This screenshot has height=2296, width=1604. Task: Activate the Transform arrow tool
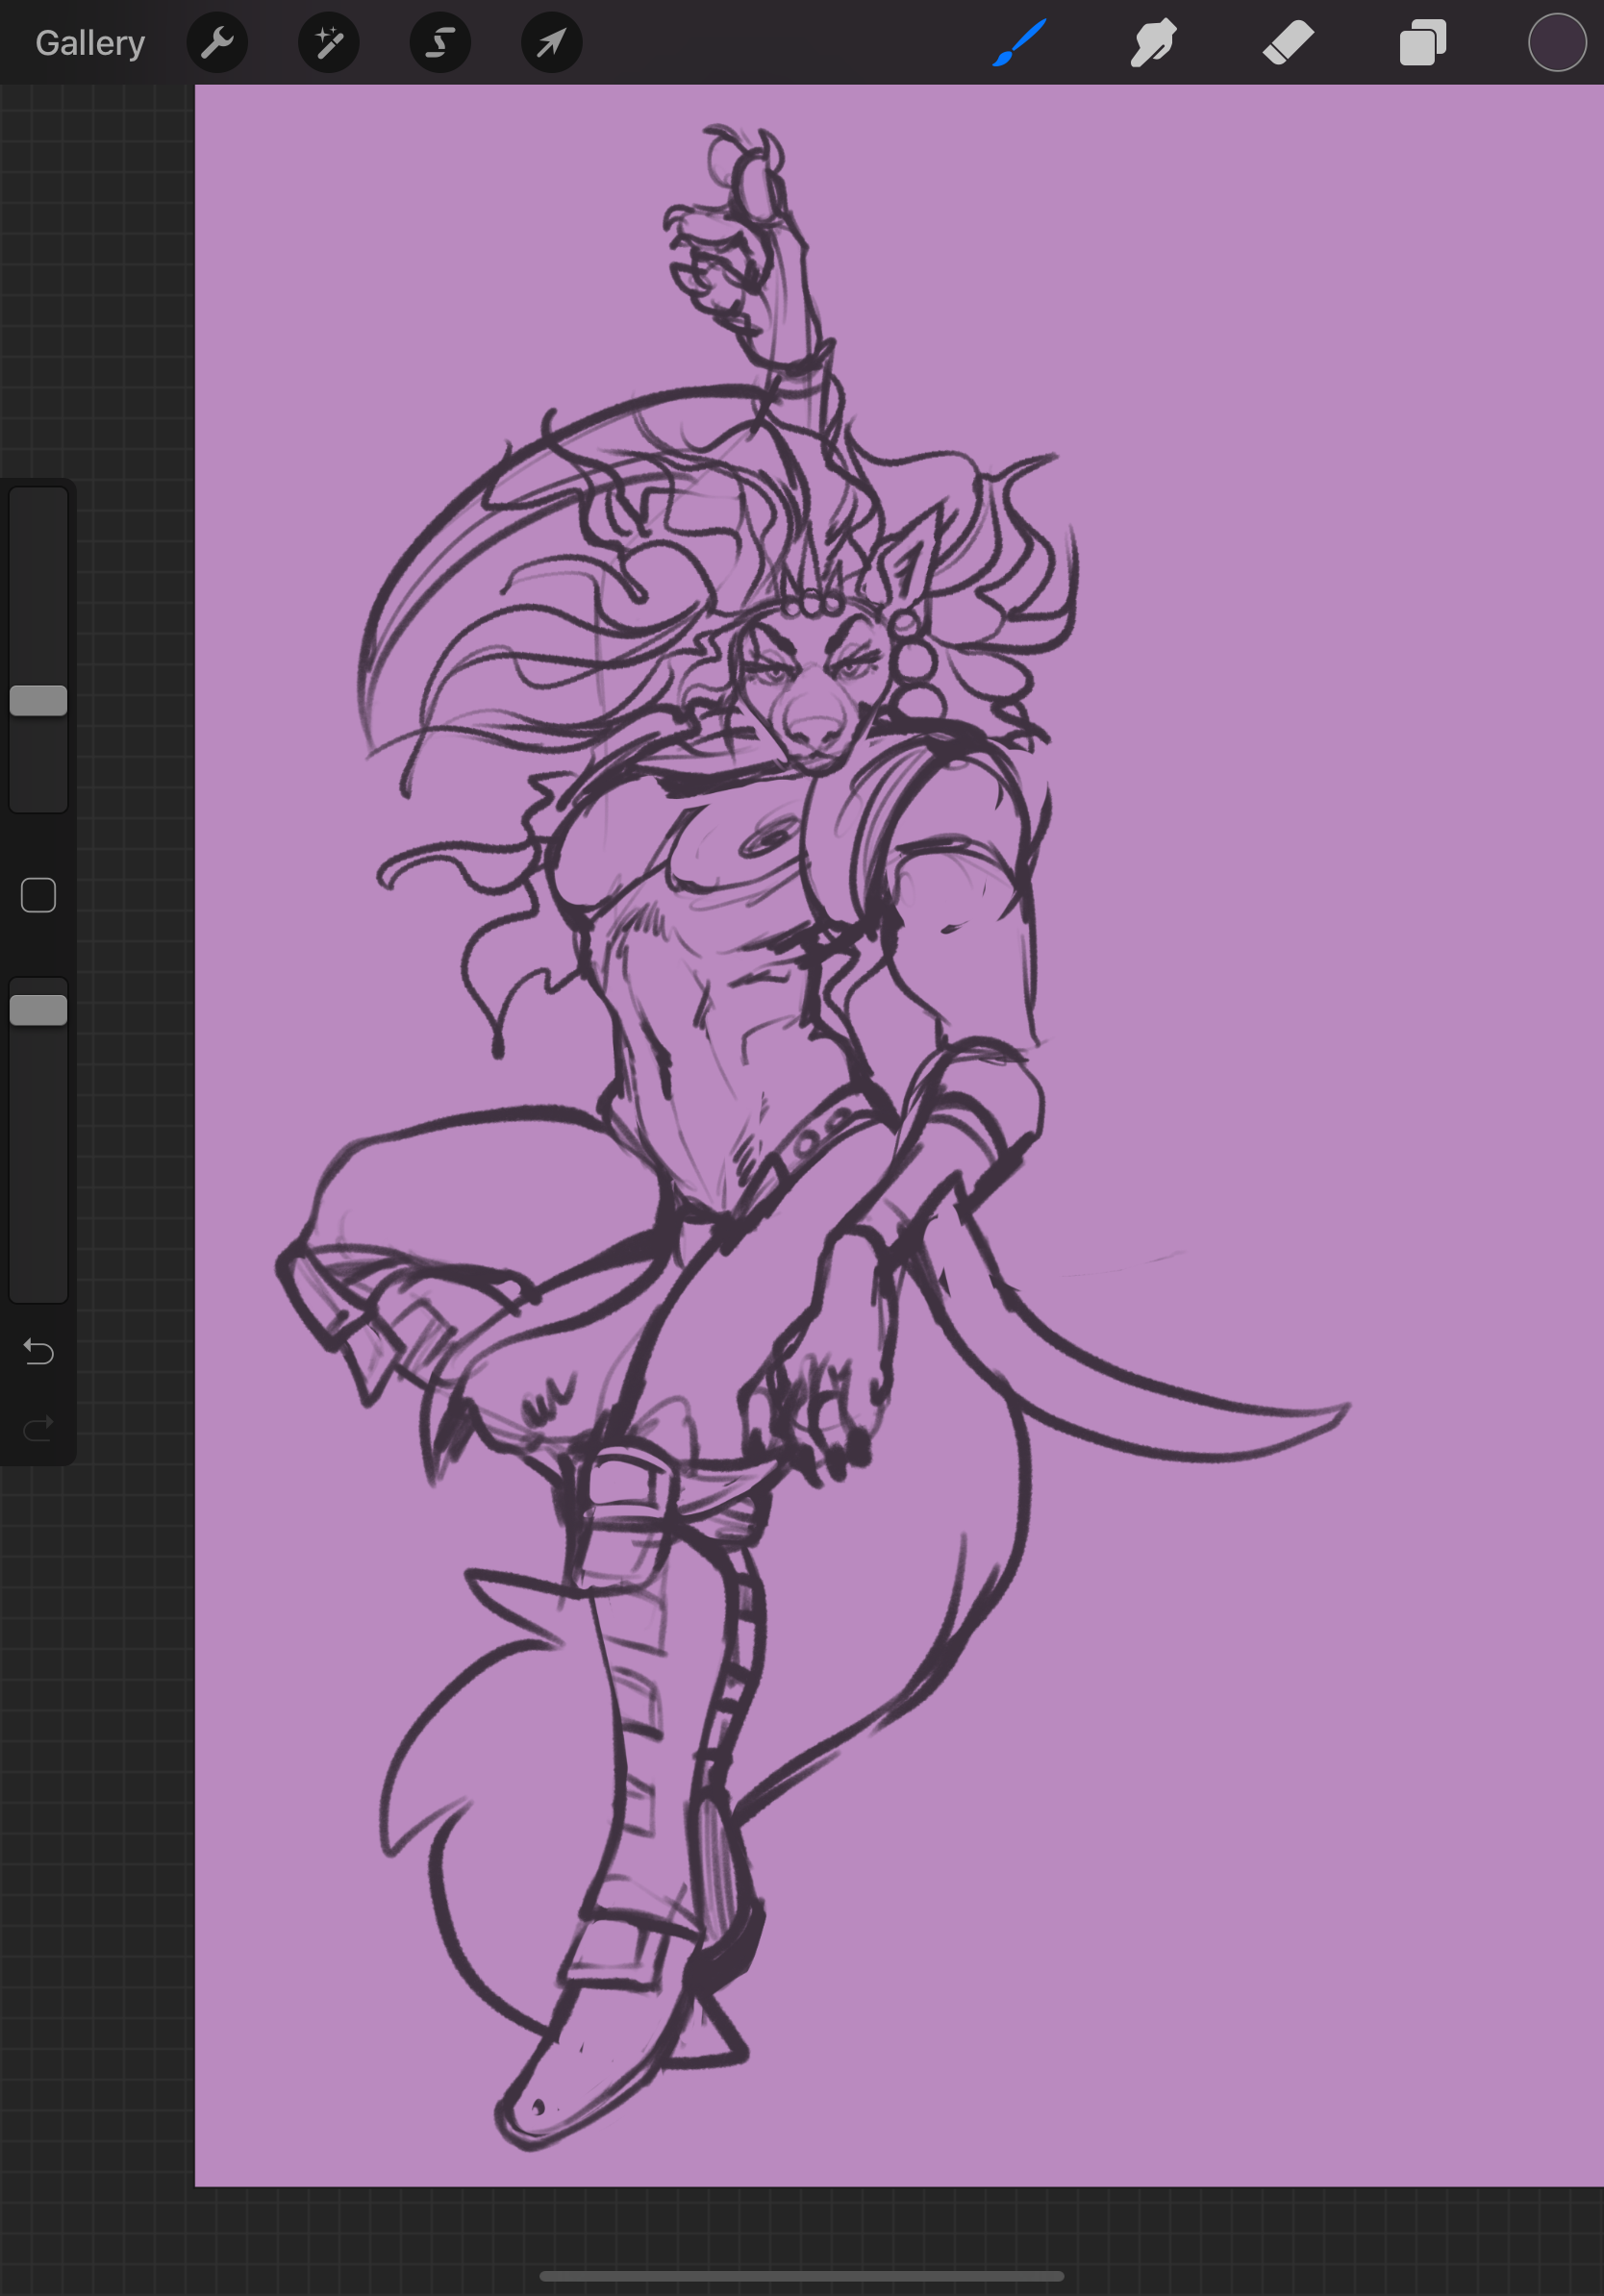(552, 43)
